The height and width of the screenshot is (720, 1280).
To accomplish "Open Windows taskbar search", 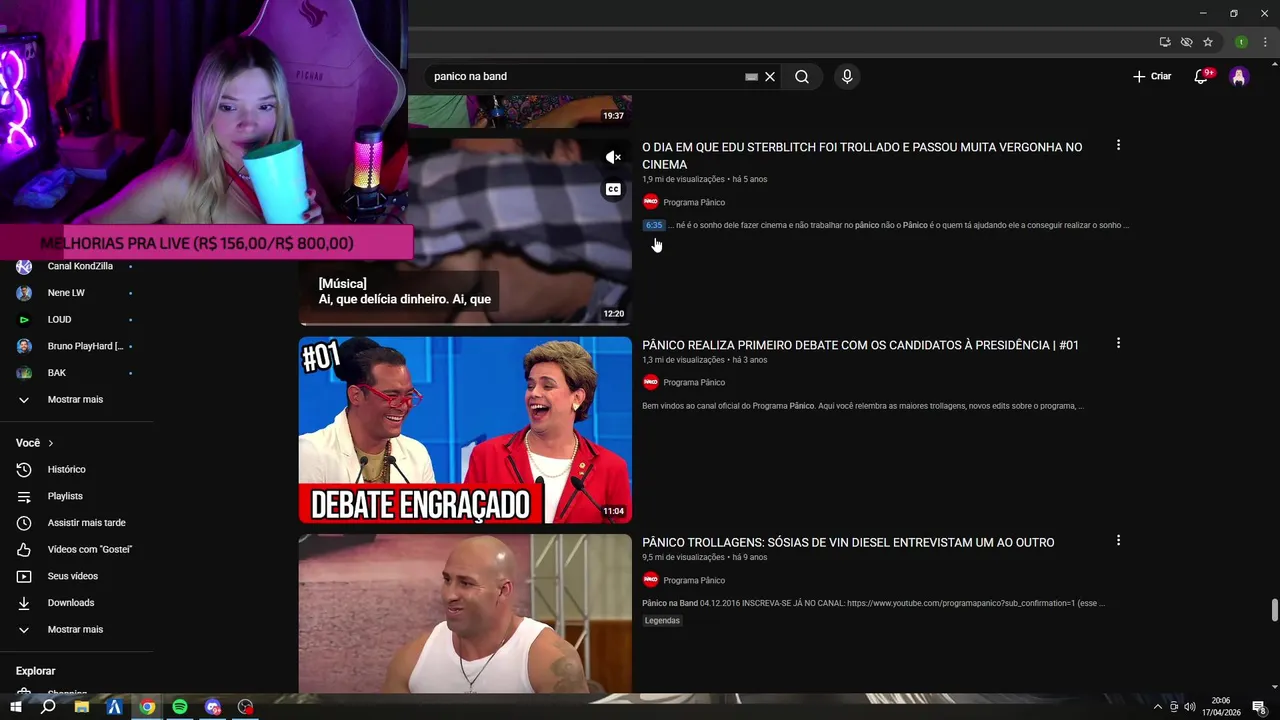I will (48, 707).
